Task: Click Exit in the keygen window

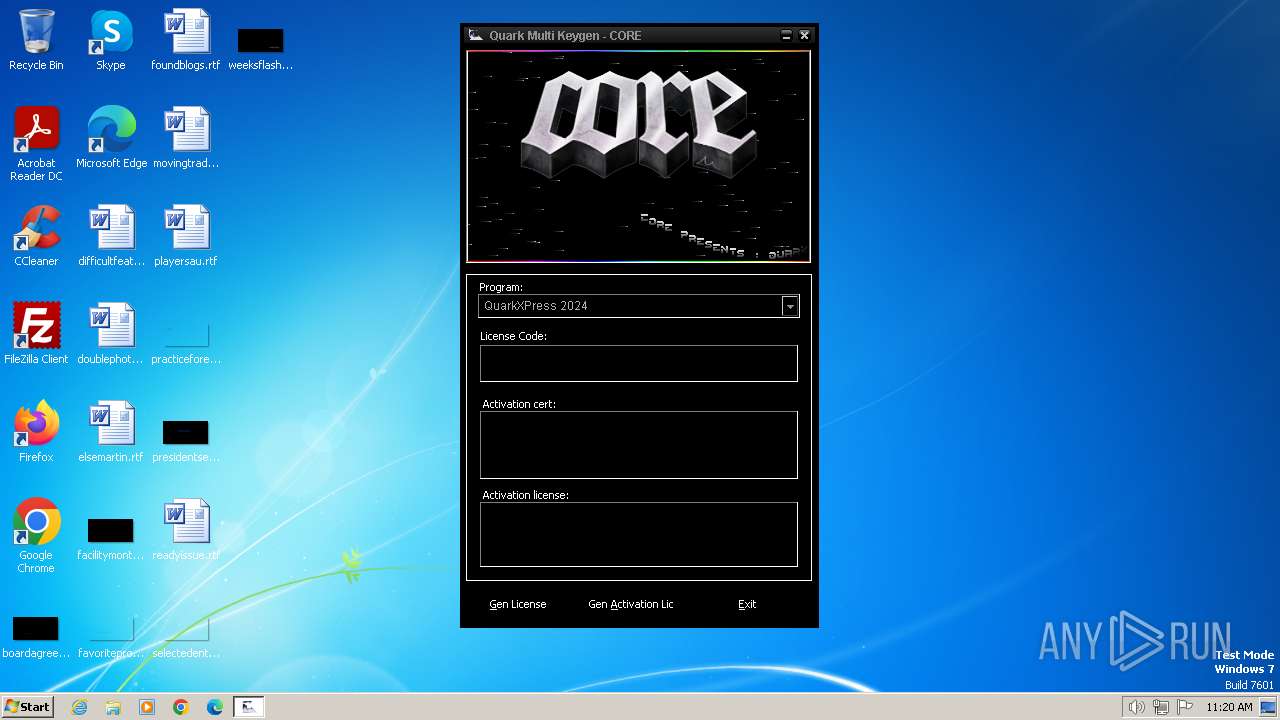Action: [747, 604]
